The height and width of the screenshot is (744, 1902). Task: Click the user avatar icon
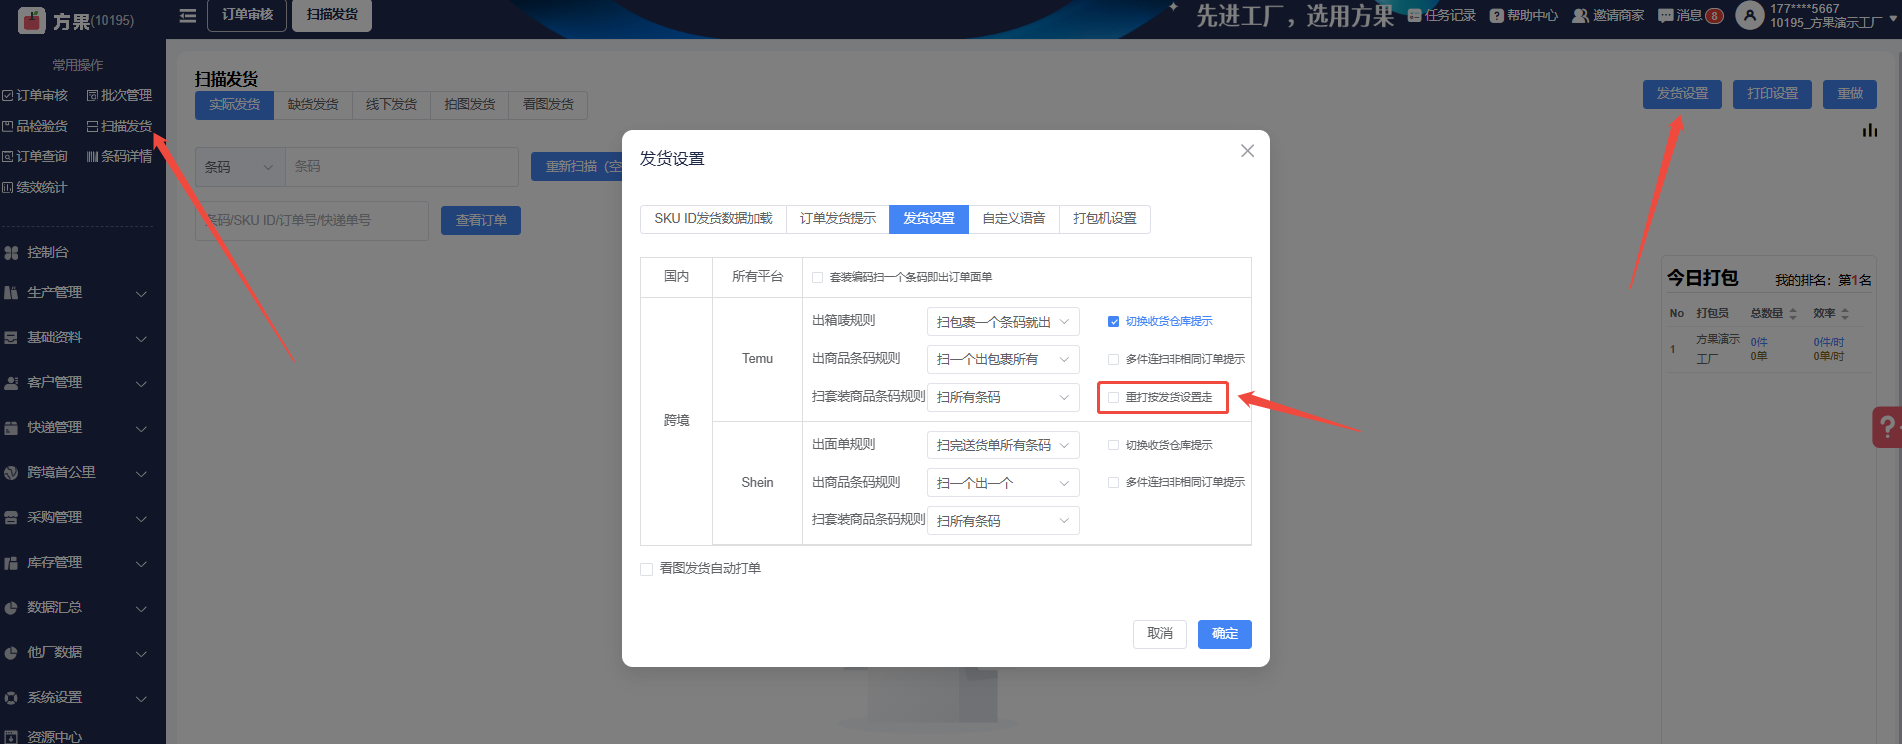(x=1749, y=16)
